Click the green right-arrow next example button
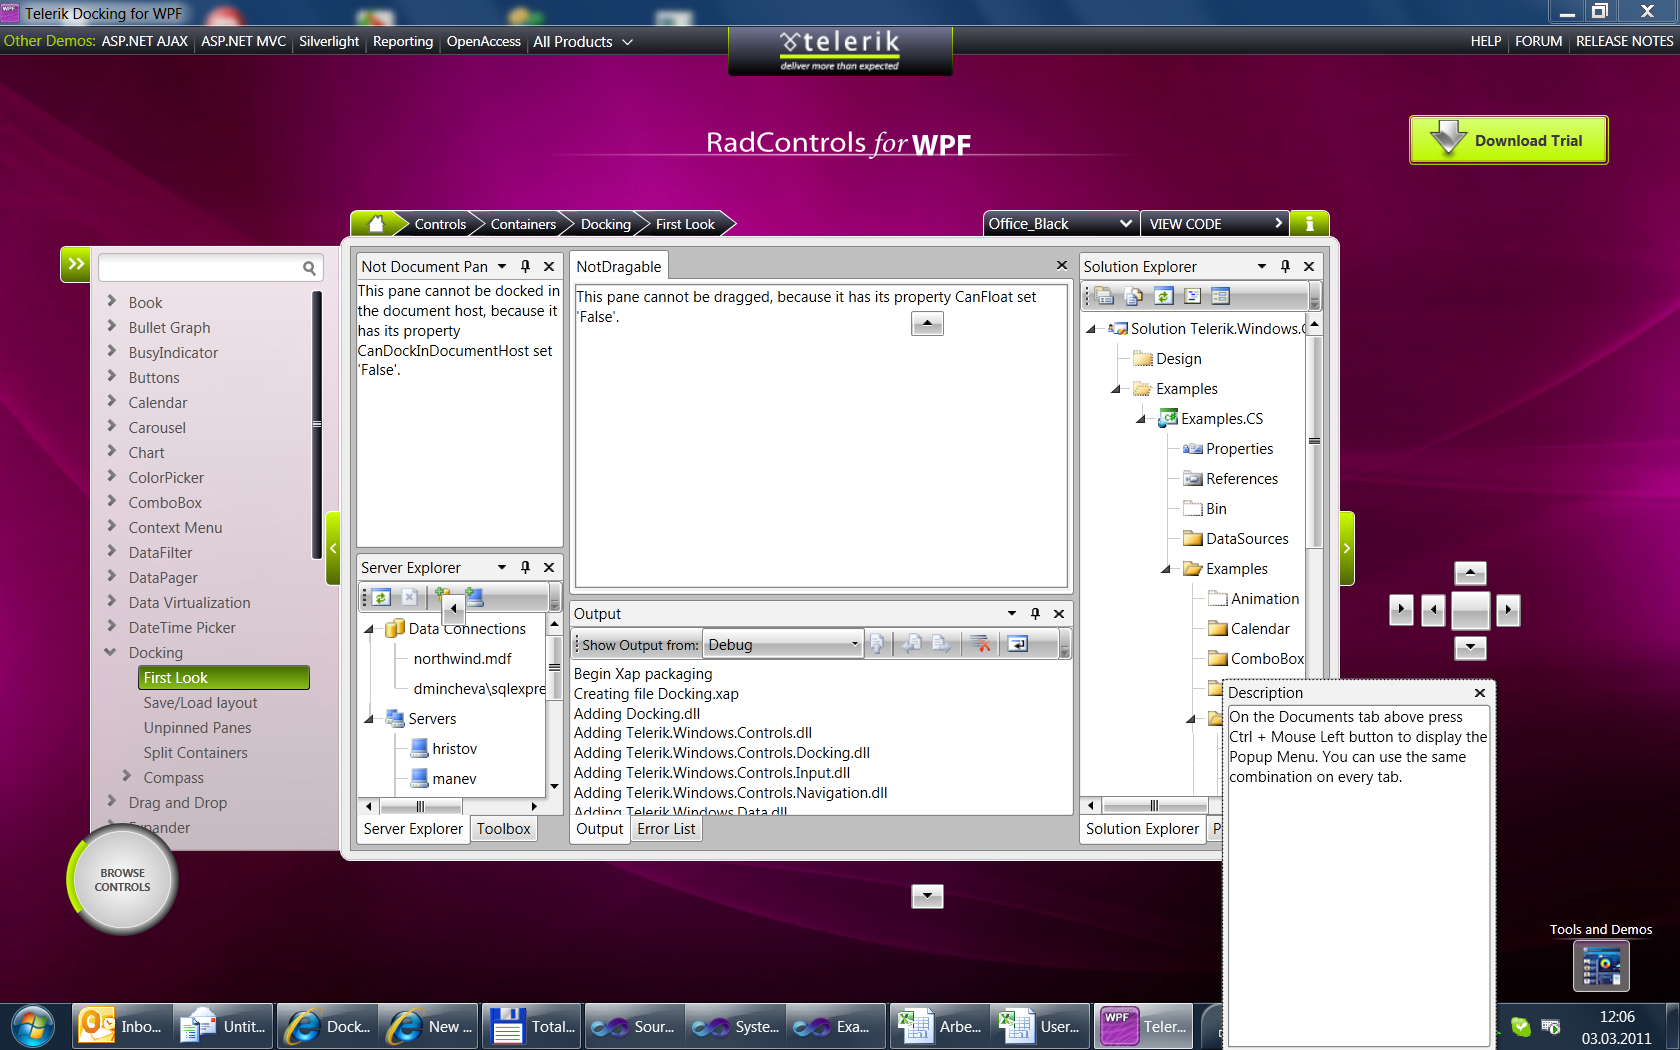Viewport: 1680px width, 1050px height. click(1347, 548)
